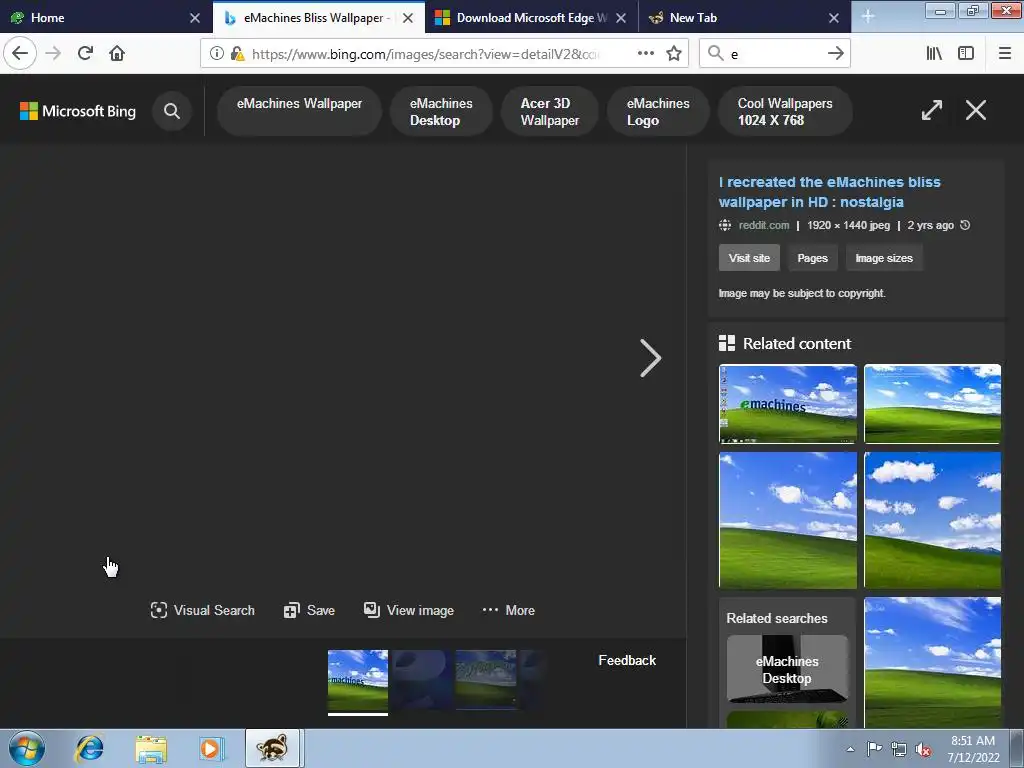Image resolution: width=1024 pixels, height=768 pixels.
Task: Open Windows Media Player from taskbar
Action: pyautogui.click(x=211, y=748)
